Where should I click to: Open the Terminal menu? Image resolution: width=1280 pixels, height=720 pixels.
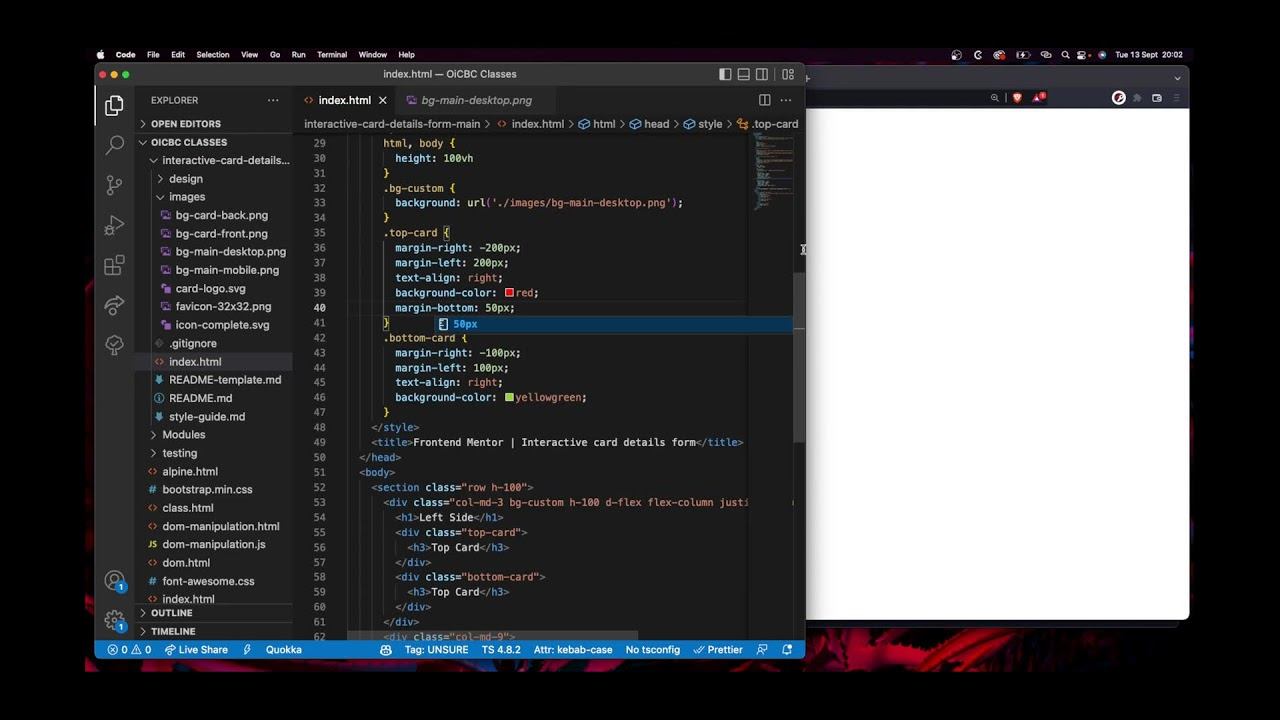(x=332, y=55)
